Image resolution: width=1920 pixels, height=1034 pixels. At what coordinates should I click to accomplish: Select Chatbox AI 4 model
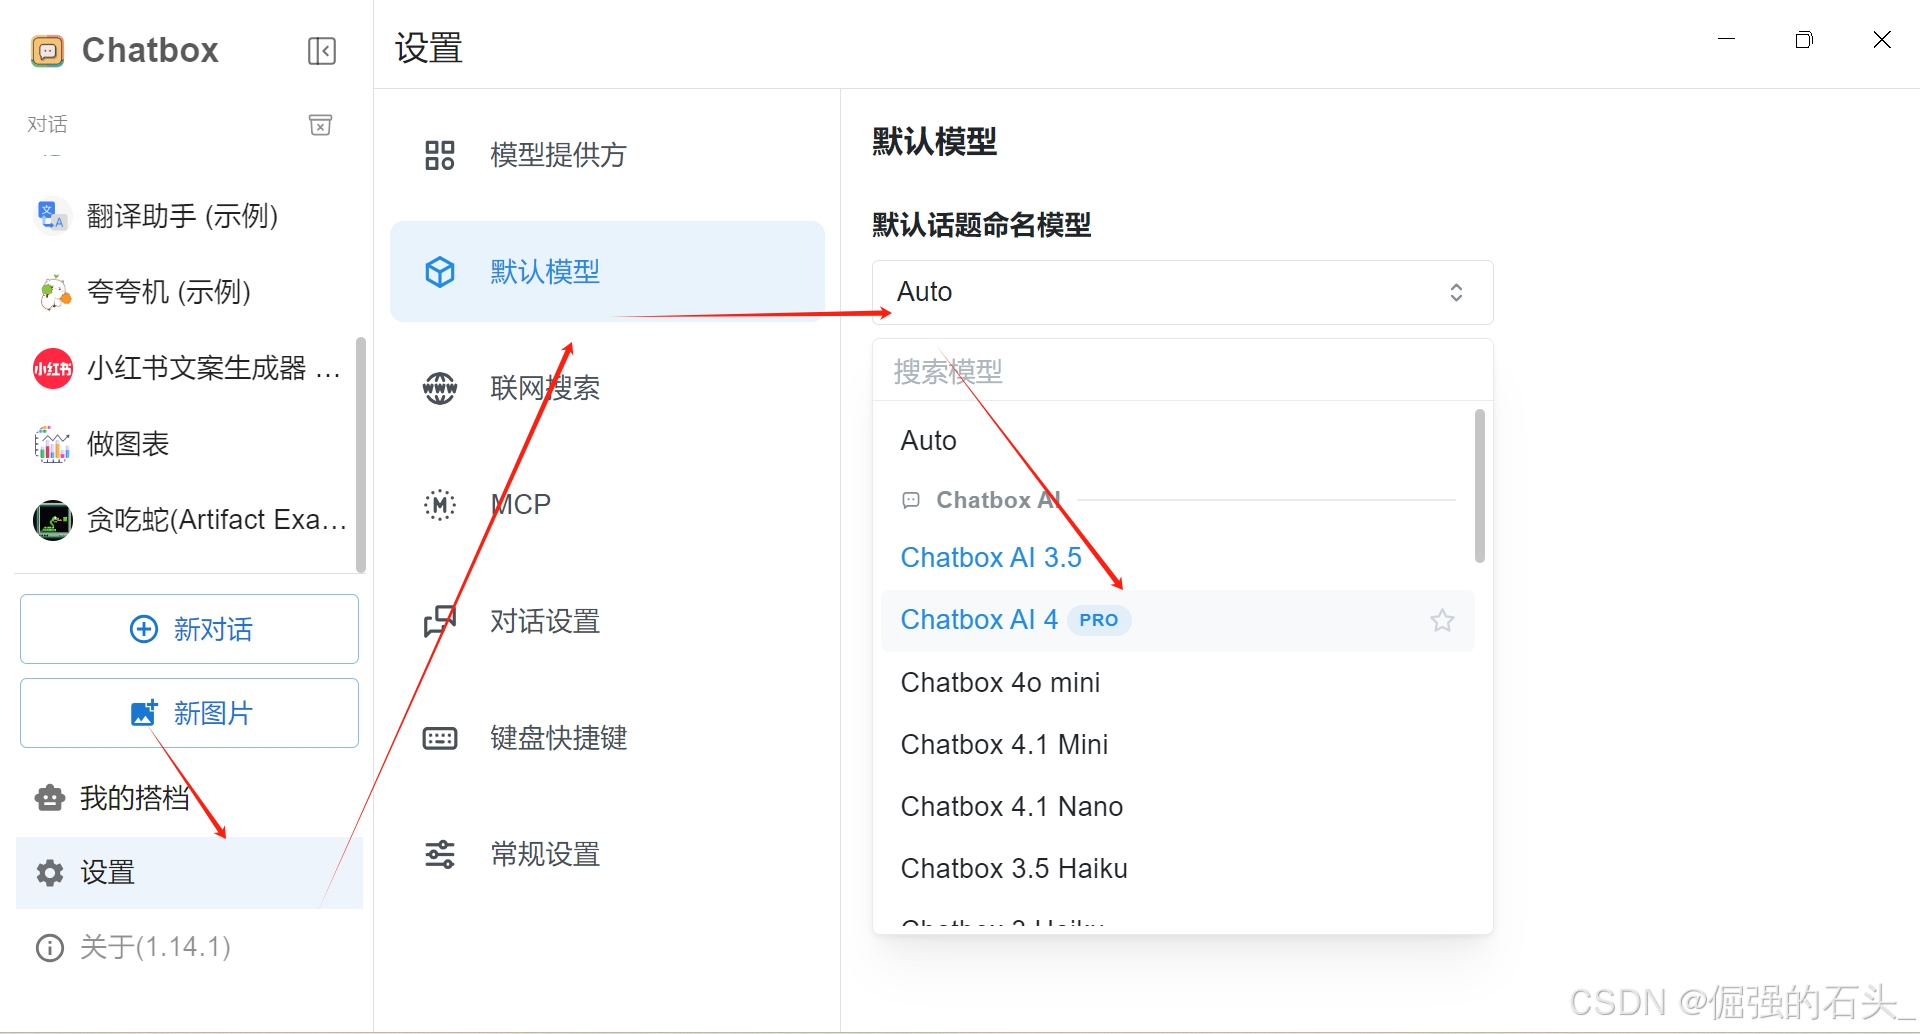pos(1177,620)
